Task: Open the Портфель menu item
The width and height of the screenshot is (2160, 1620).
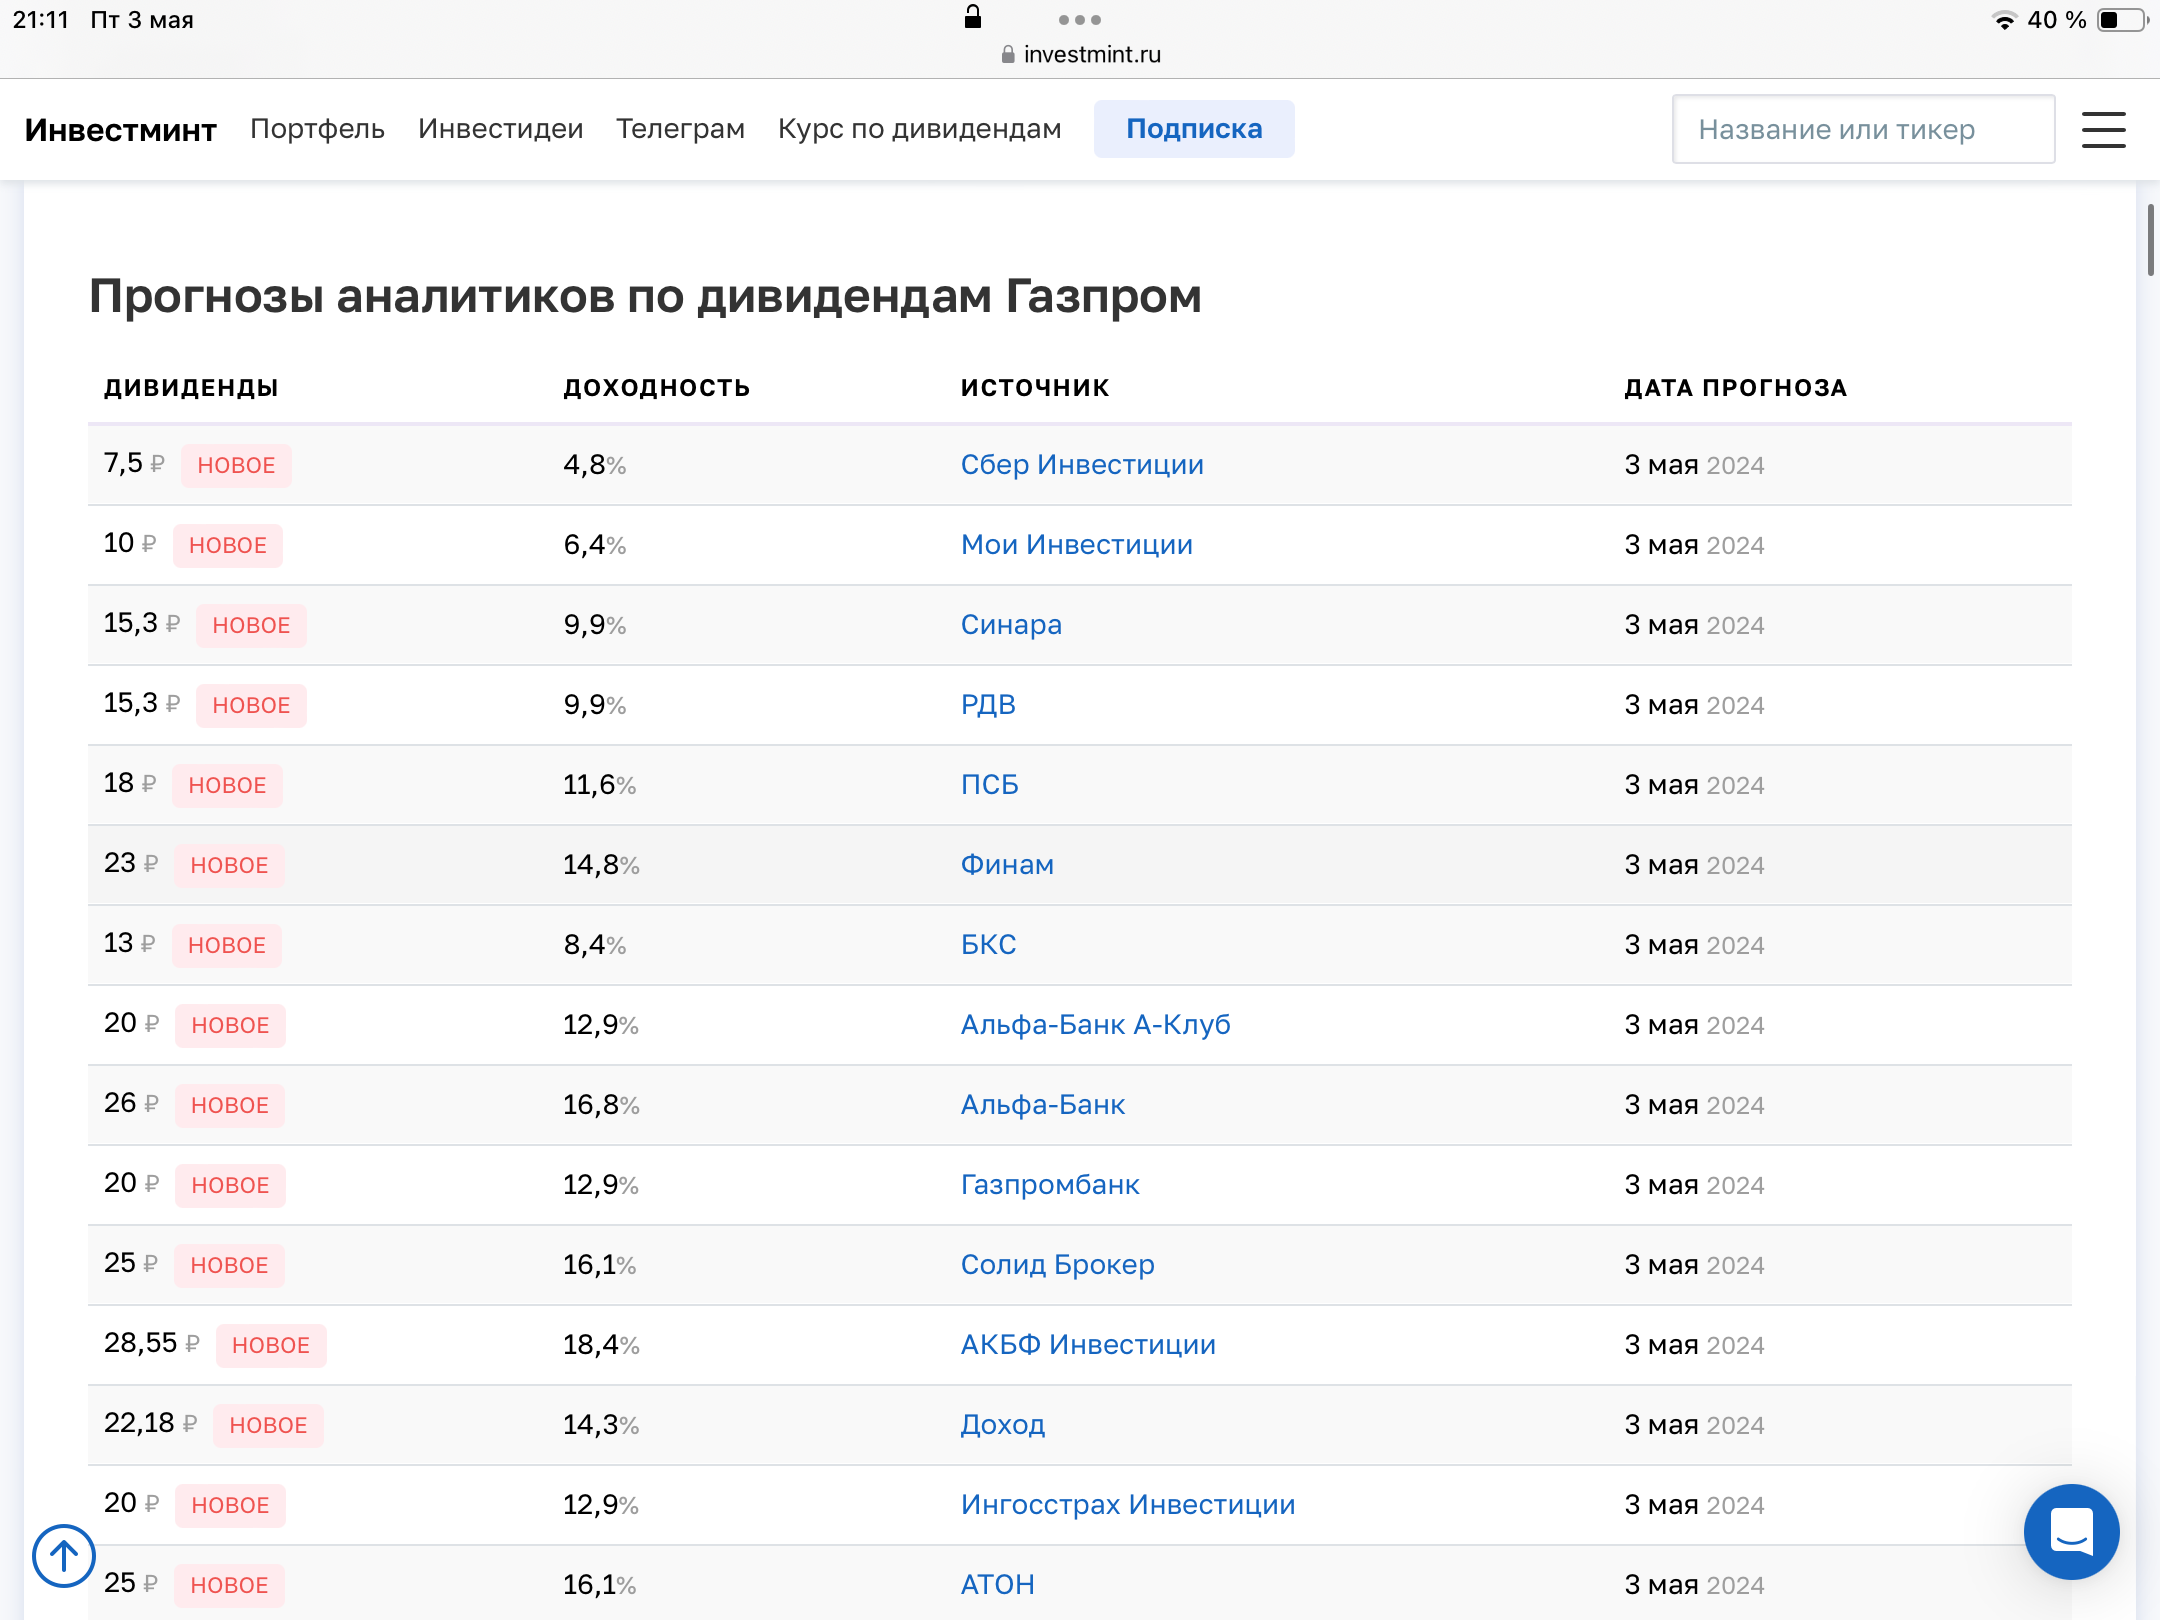Action: coord(317,129)
